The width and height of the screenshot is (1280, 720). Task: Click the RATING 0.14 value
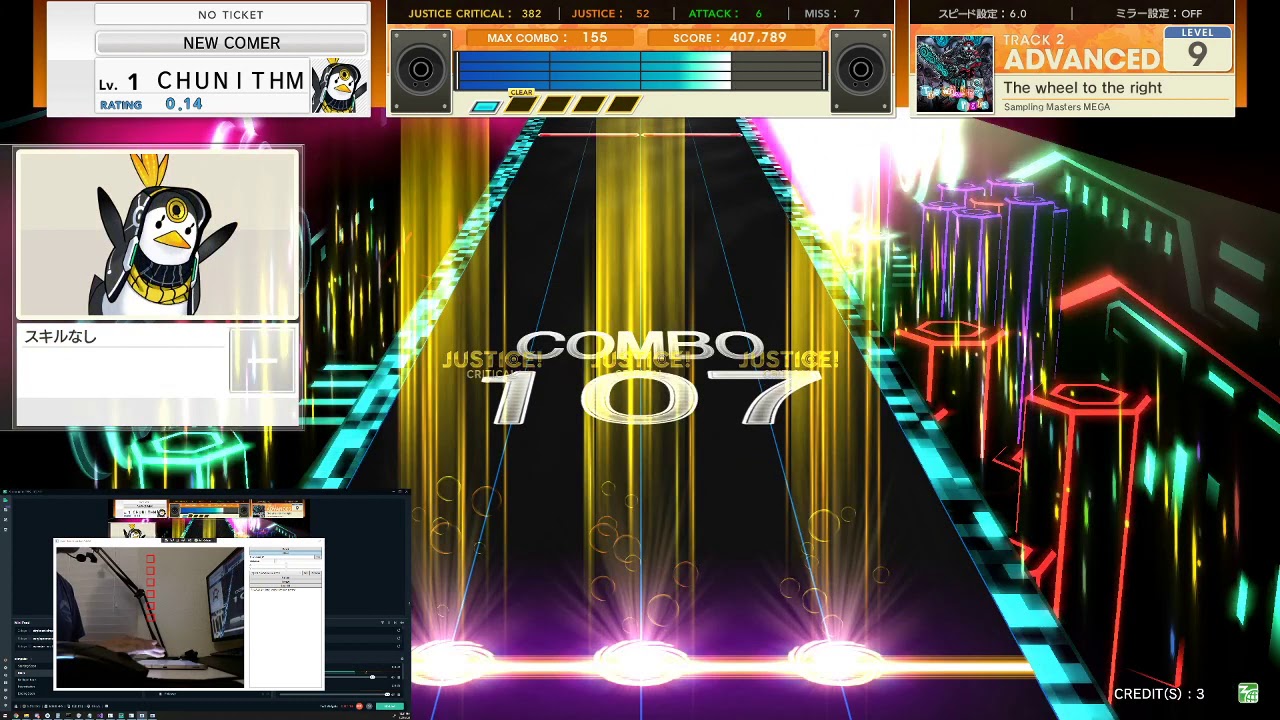tap(184, 104)
